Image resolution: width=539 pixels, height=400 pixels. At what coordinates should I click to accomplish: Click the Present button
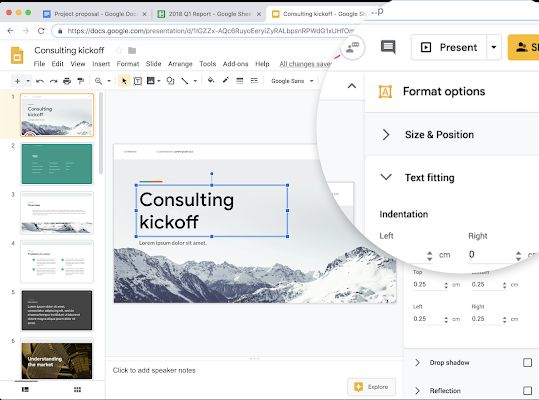pyautogui.click(x=449, y=47)
